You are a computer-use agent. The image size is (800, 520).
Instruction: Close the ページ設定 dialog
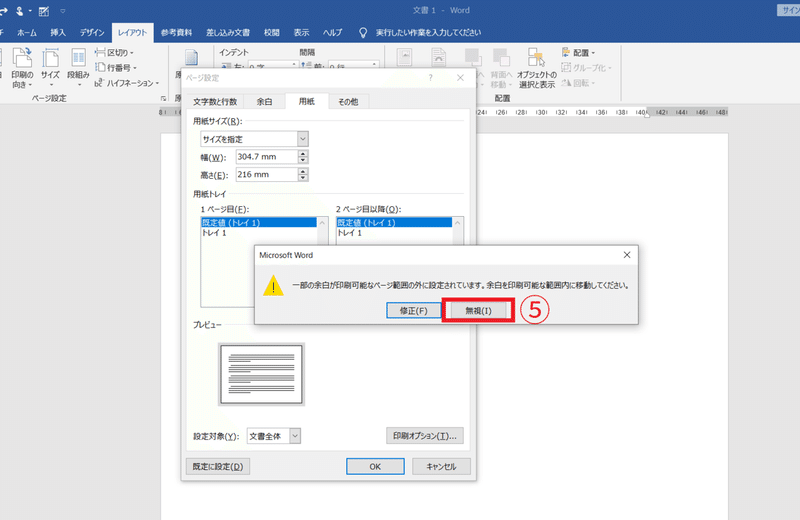pos(460,78)
